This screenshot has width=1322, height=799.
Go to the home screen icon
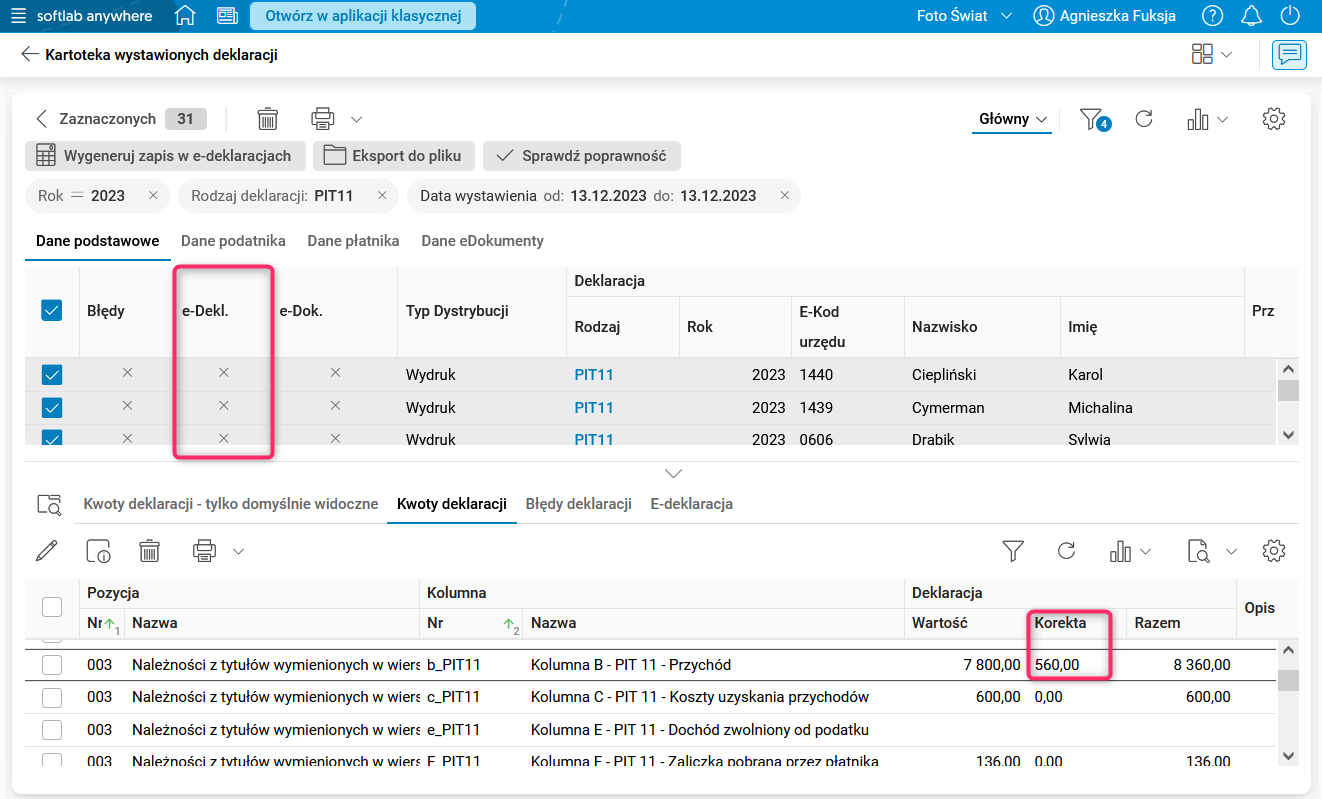185,16
